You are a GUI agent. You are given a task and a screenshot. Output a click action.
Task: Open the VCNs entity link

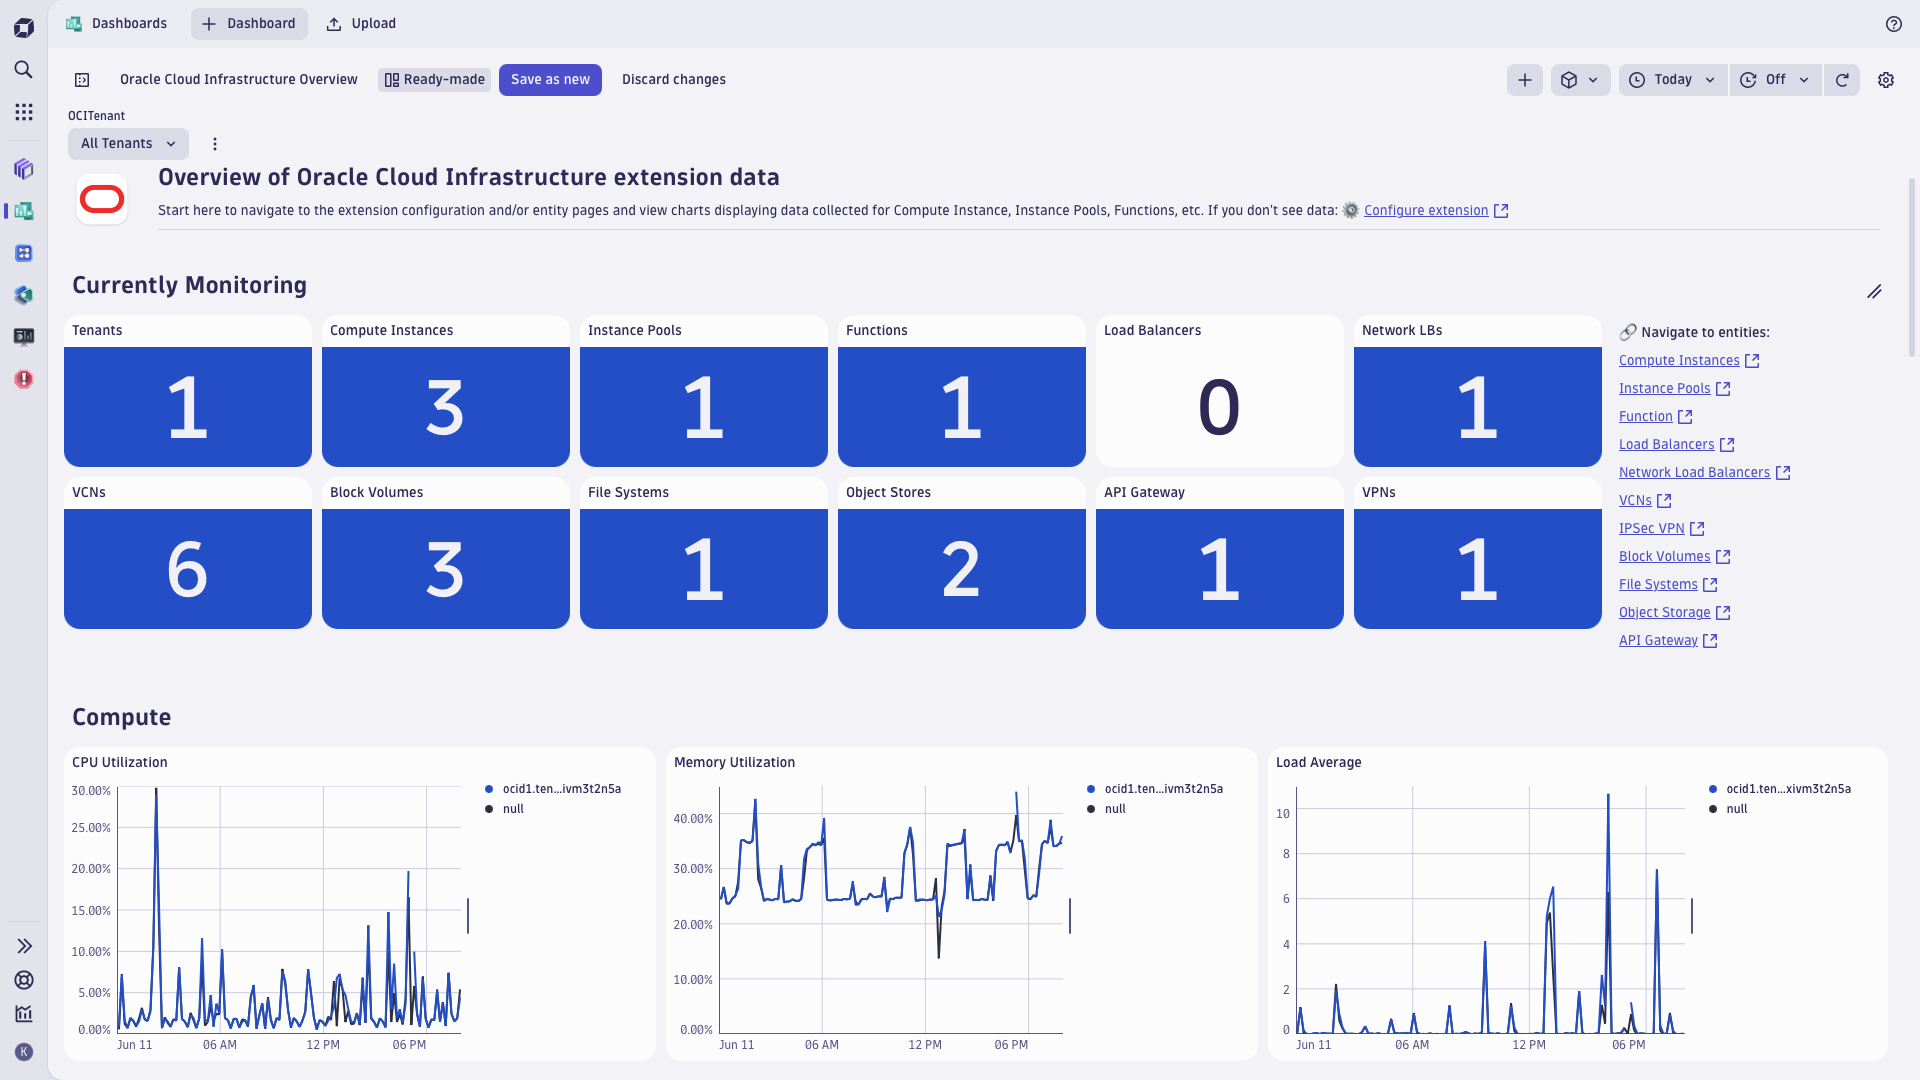tap(1645, 501)
